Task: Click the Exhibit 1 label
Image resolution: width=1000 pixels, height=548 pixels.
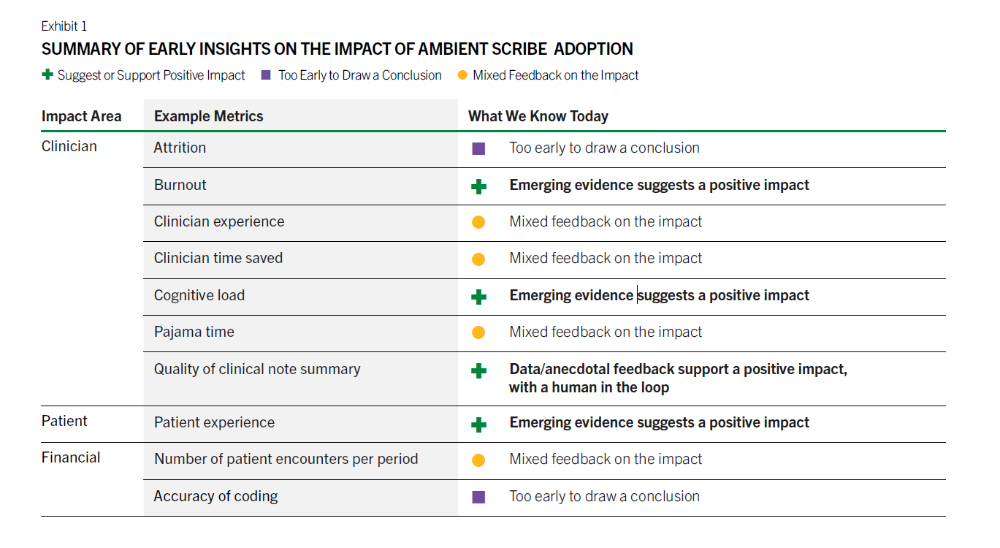Action: pyautogui.click(x=63, y=26)
